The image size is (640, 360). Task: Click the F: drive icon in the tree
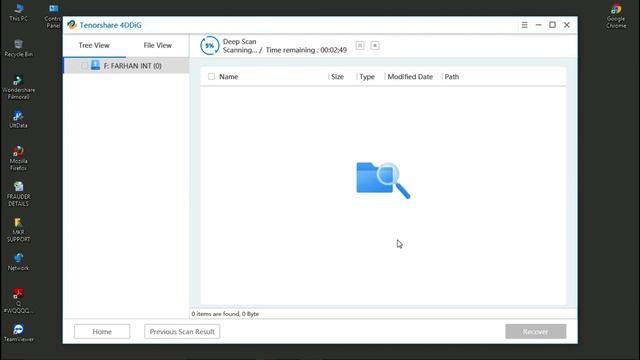click(x=96, y=65)
